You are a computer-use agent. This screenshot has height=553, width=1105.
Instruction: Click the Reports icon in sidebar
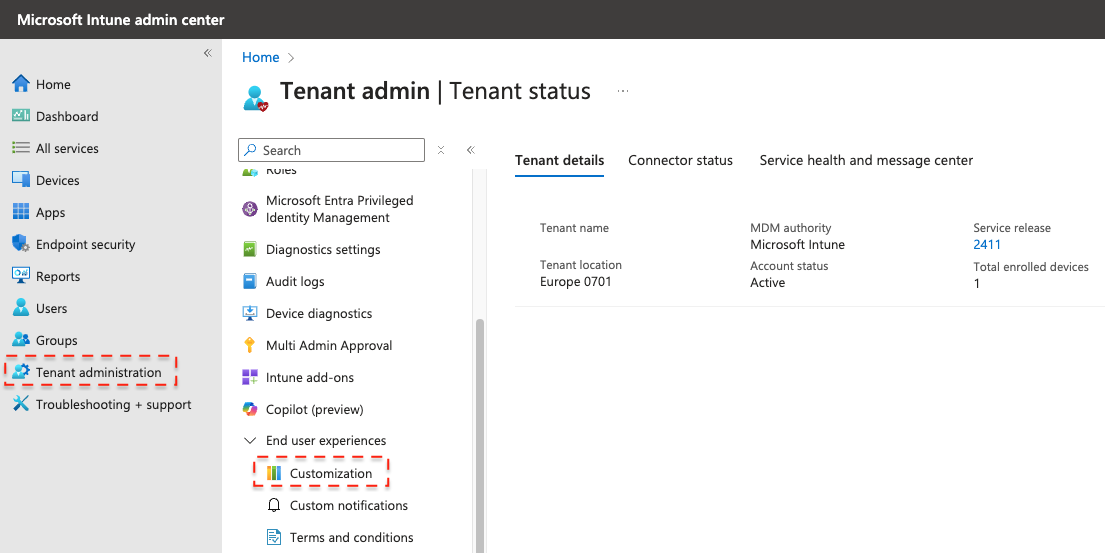(21, 276)
